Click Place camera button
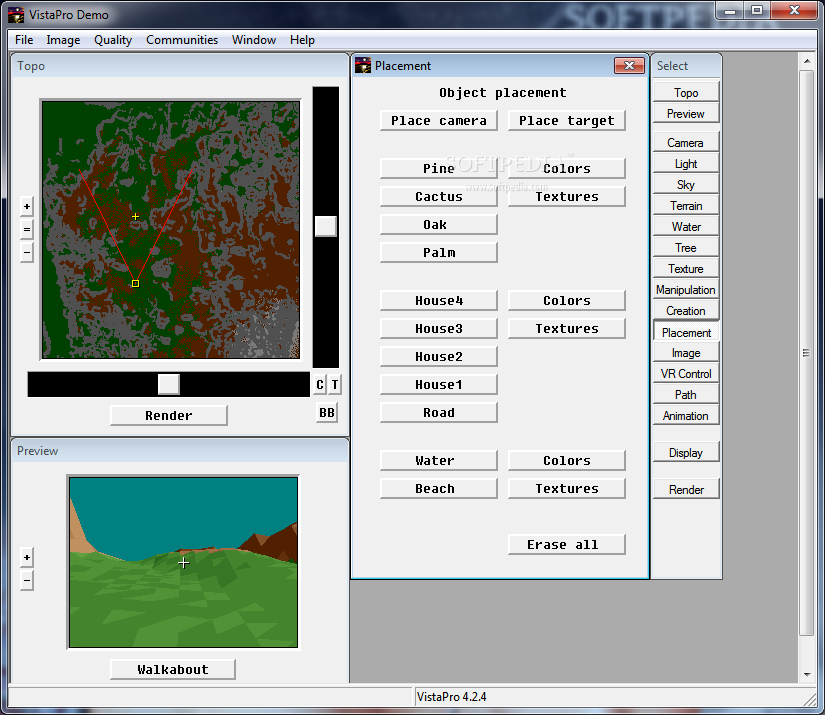This screenshot has width=825, height=715. (439, 120)
